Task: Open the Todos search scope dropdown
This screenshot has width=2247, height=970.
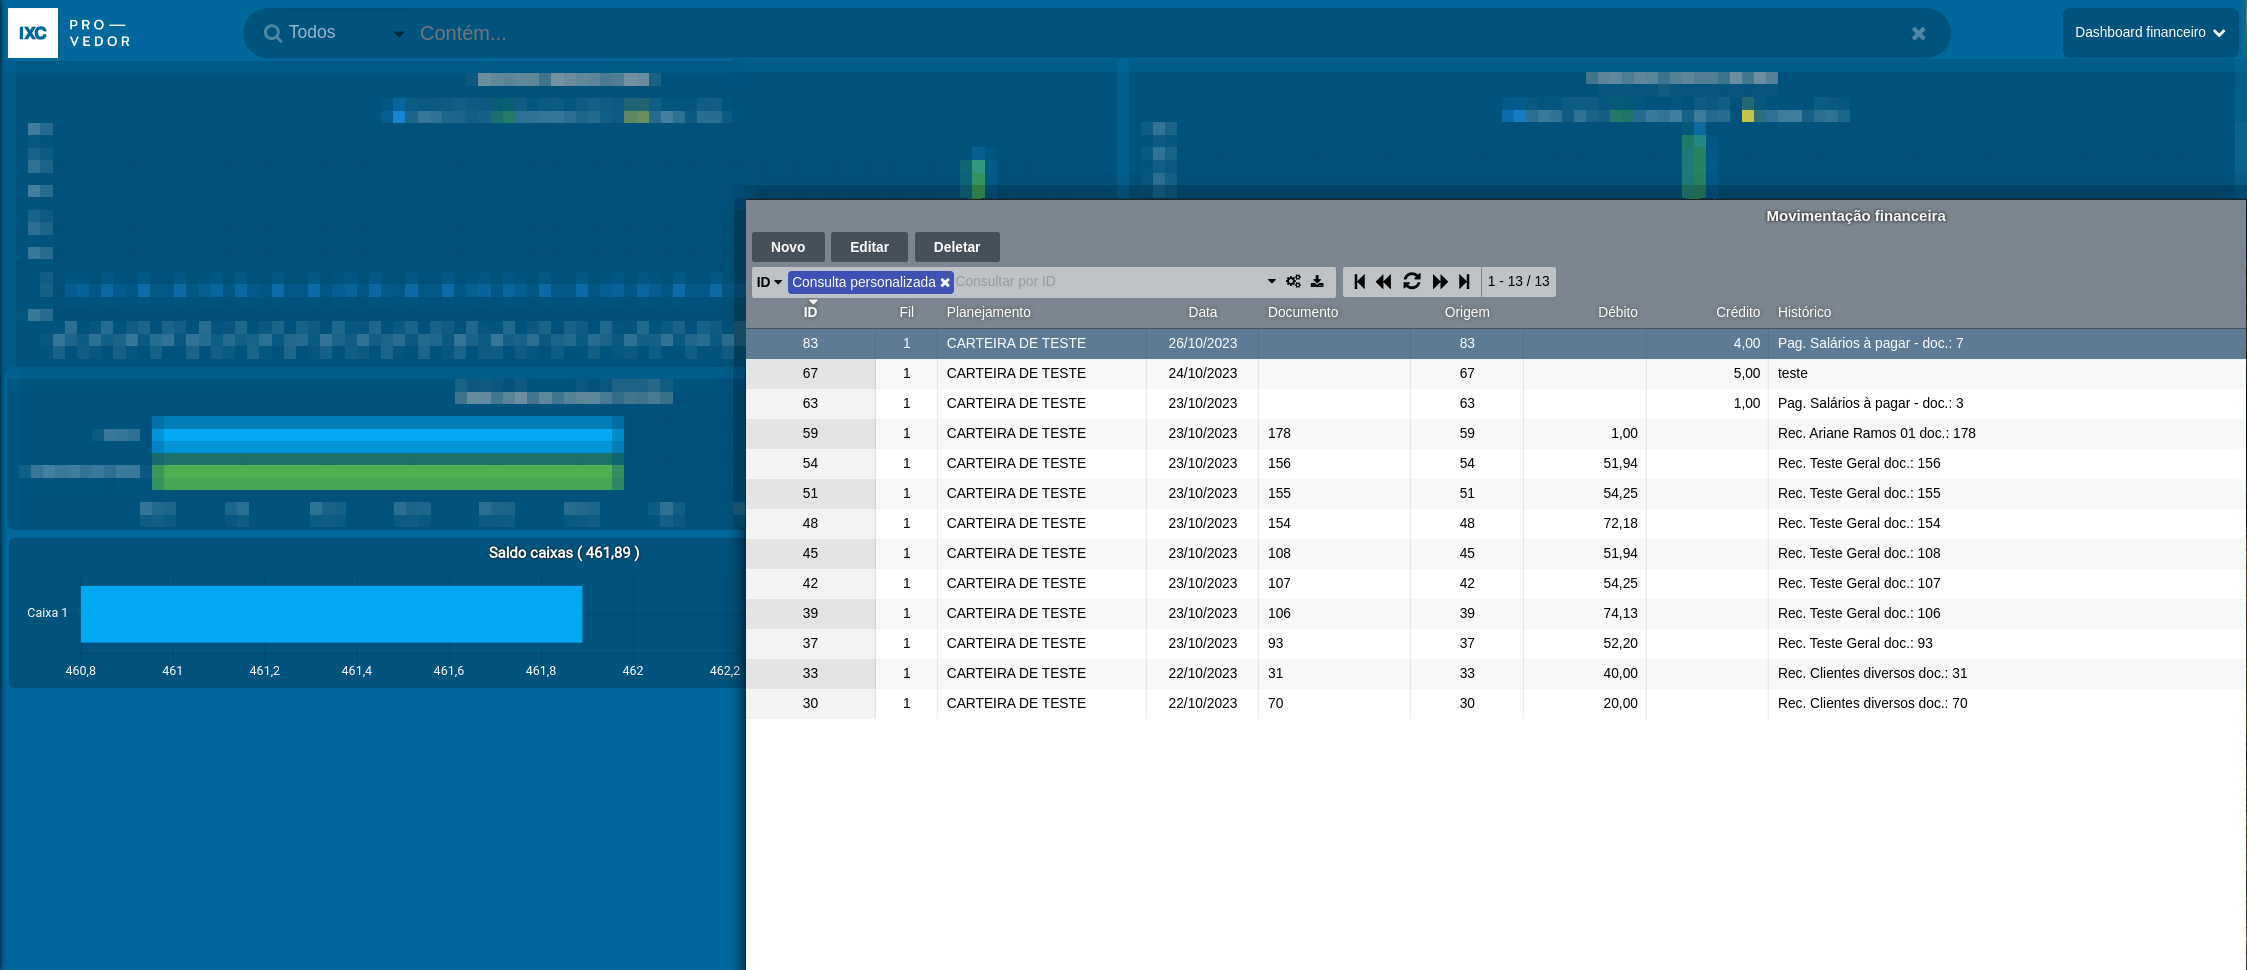Action: 346,33
